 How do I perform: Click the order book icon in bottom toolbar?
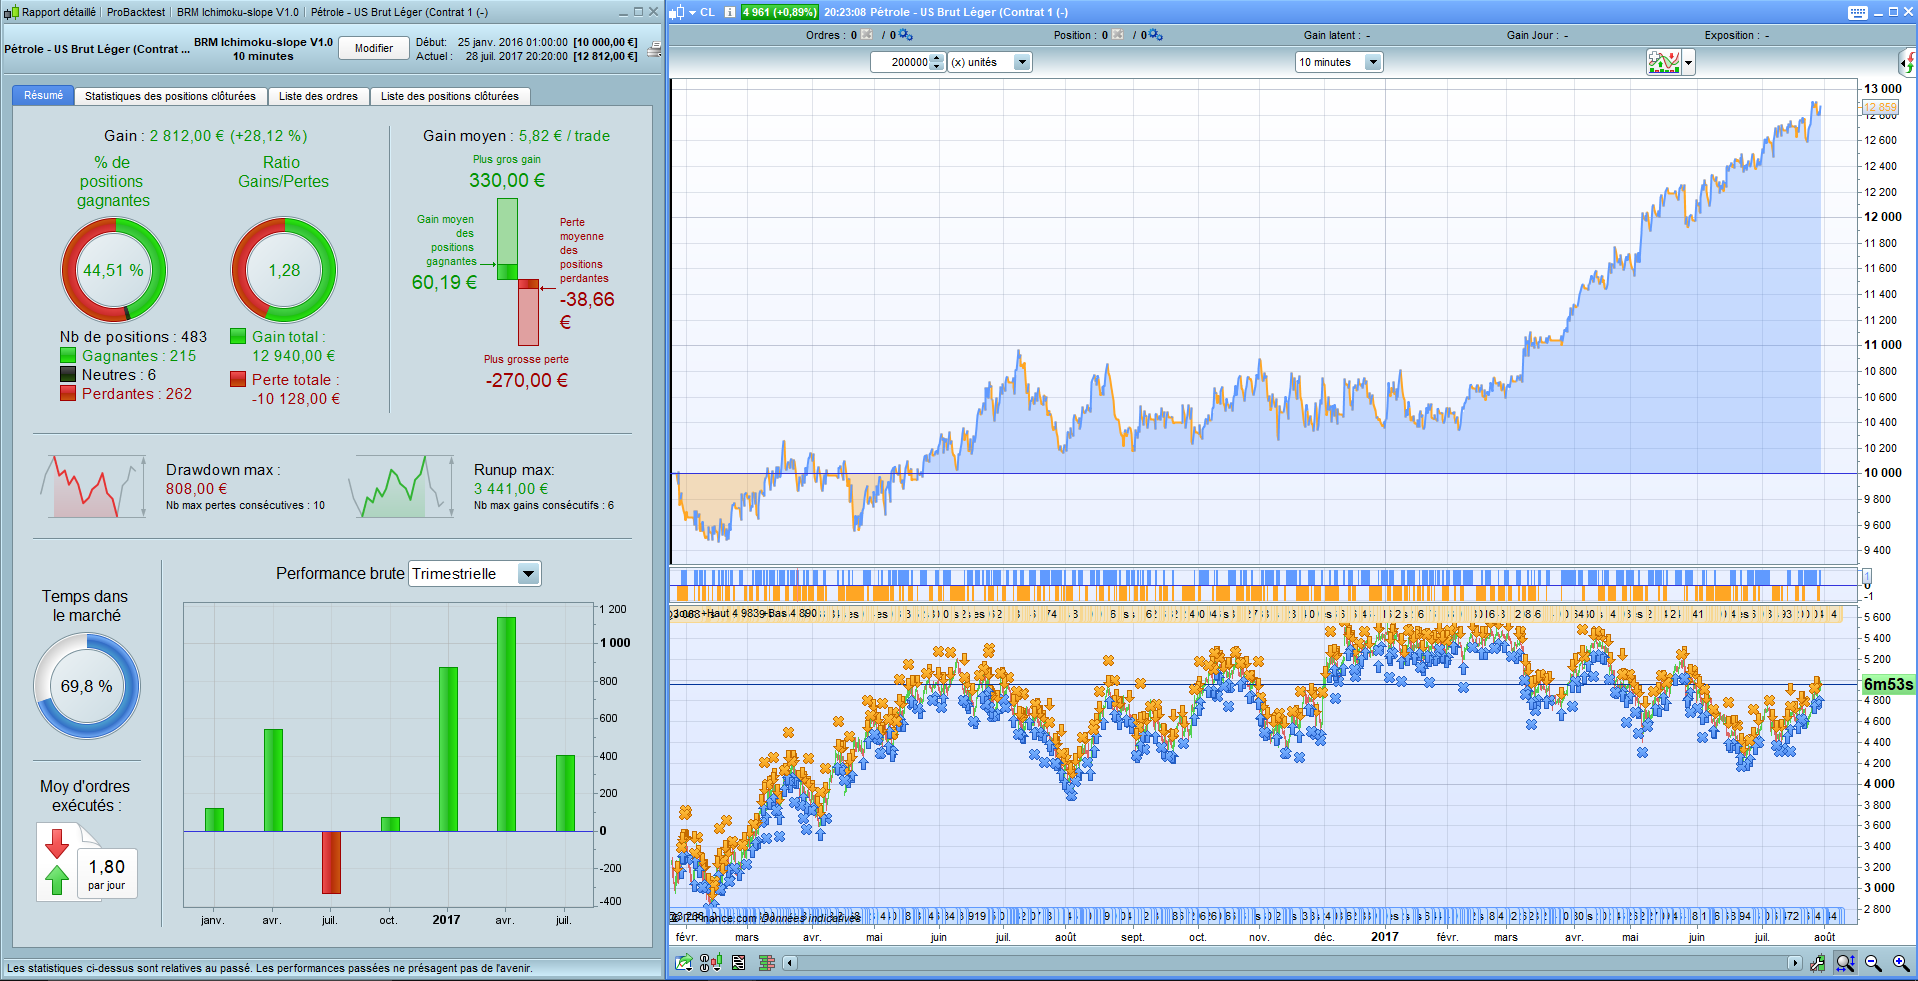coord(767,963)
